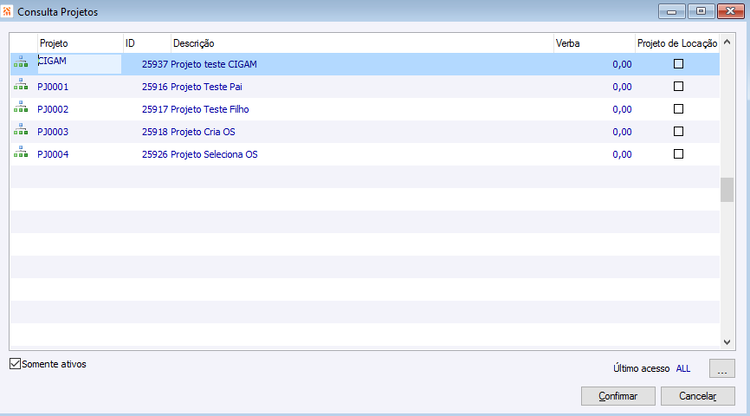Confirm the selection with Confirmar
This screenshot has height=416, width=750.
coord(618,396)
